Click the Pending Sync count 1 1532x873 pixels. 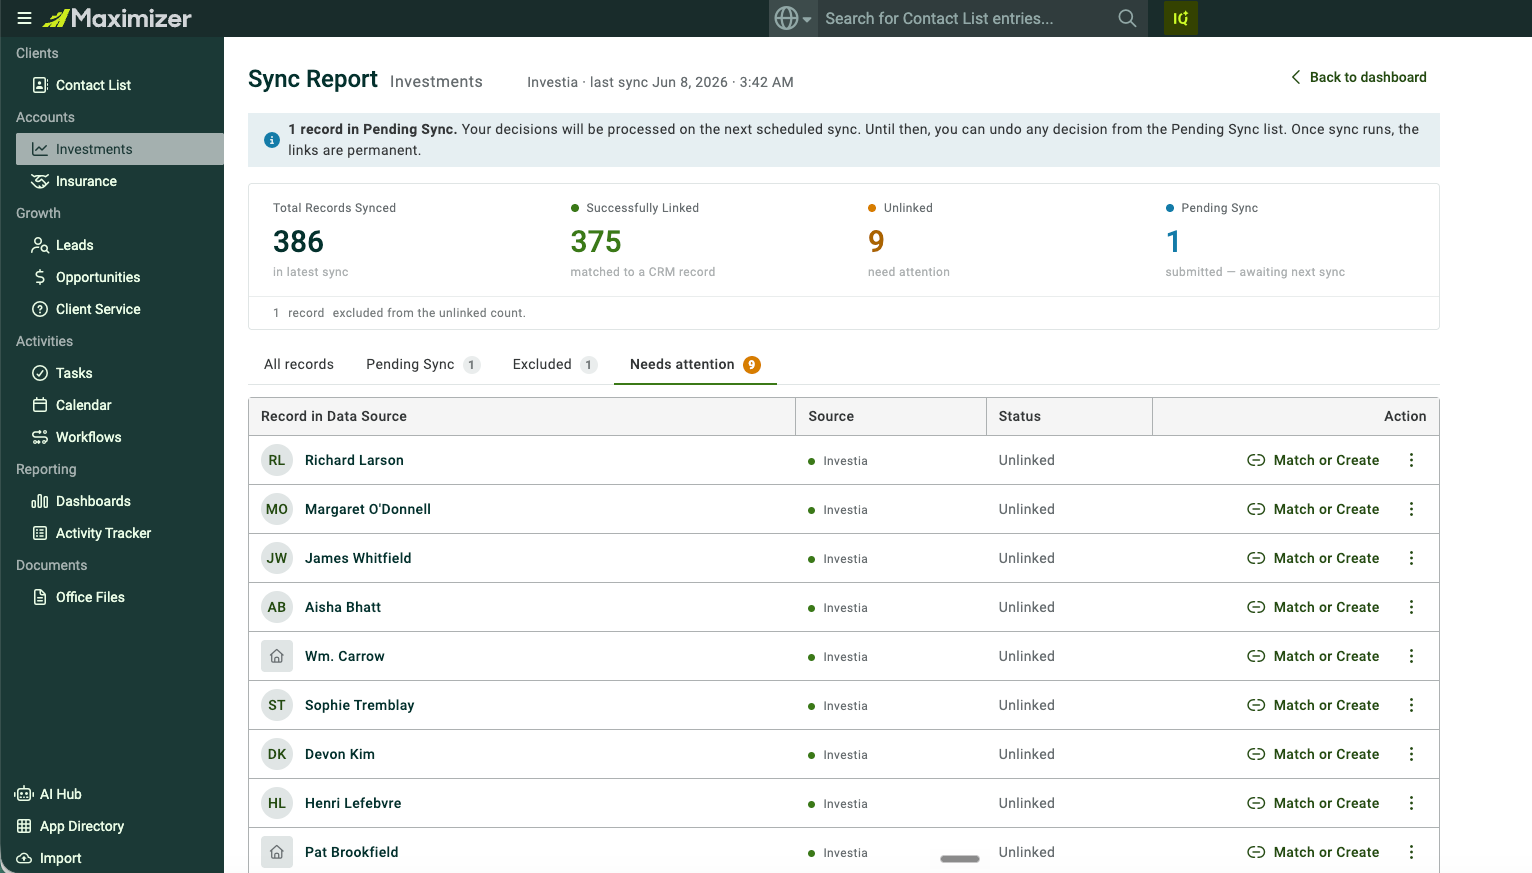(1173, 241)
